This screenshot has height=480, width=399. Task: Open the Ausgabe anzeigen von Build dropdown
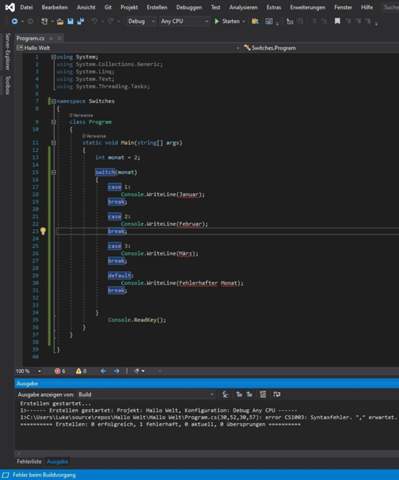146,395
